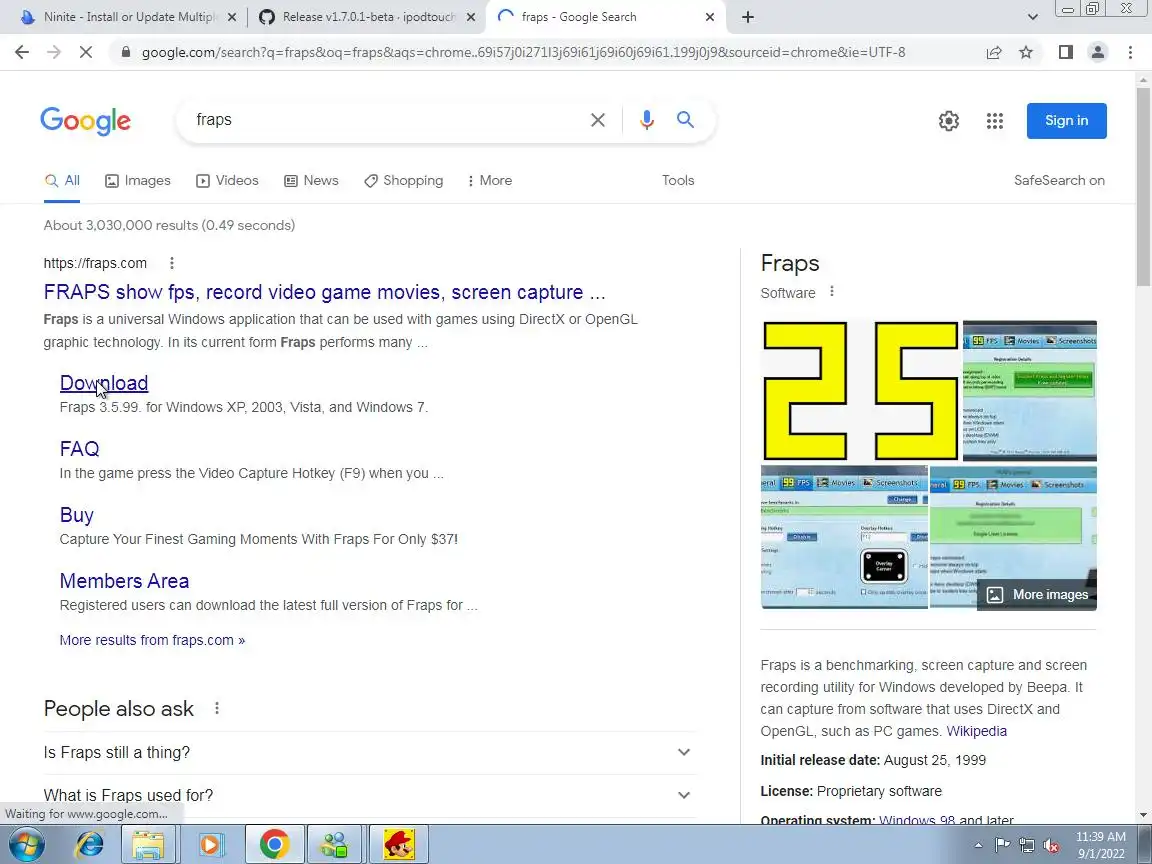Screen dimensions: 1152x864
Task: Click the Sign in button
Action: tap(1066, 120)
